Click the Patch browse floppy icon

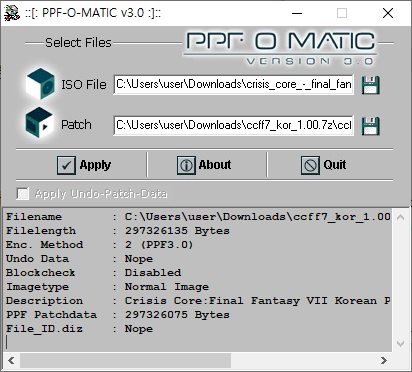pos(370,126)
